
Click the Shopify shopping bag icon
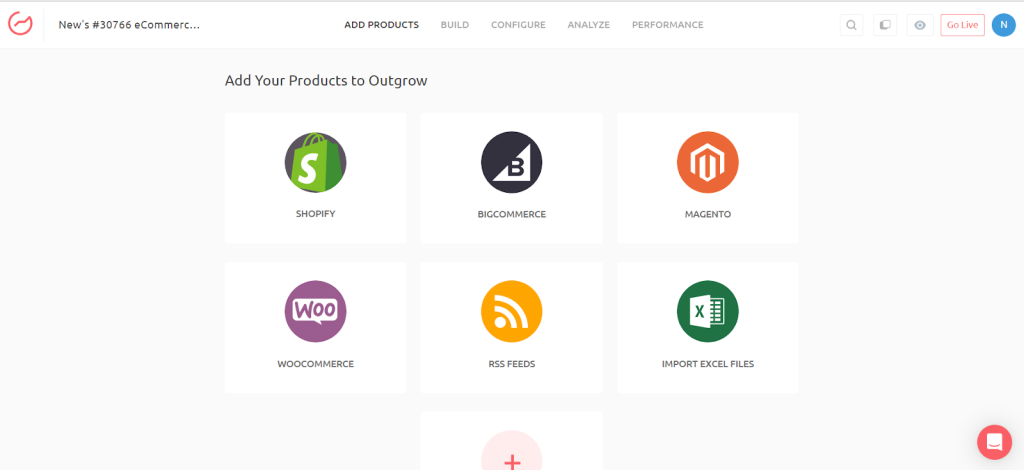315,162
